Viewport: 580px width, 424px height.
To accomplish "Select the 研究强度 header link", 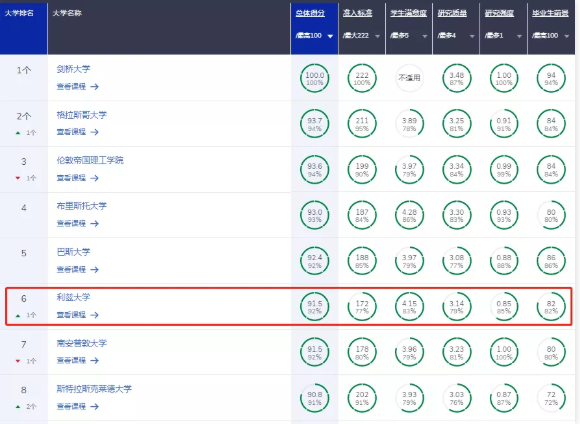I will [x=499, y=13].
